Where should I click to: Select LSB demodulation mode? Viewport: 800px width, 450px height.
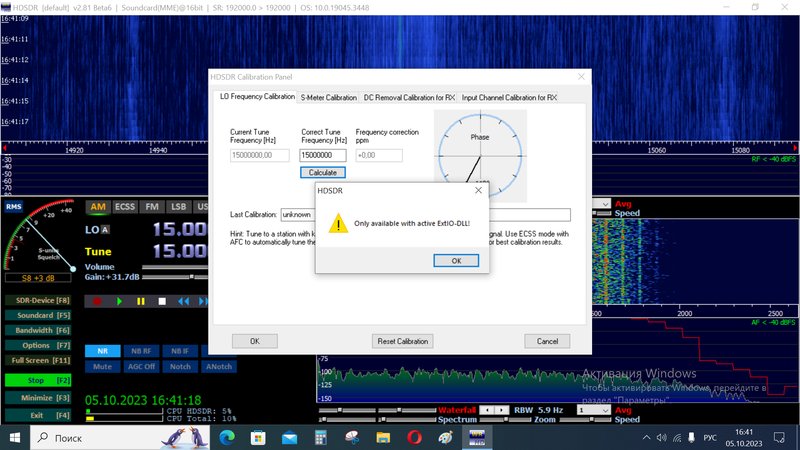coord(178,207)
